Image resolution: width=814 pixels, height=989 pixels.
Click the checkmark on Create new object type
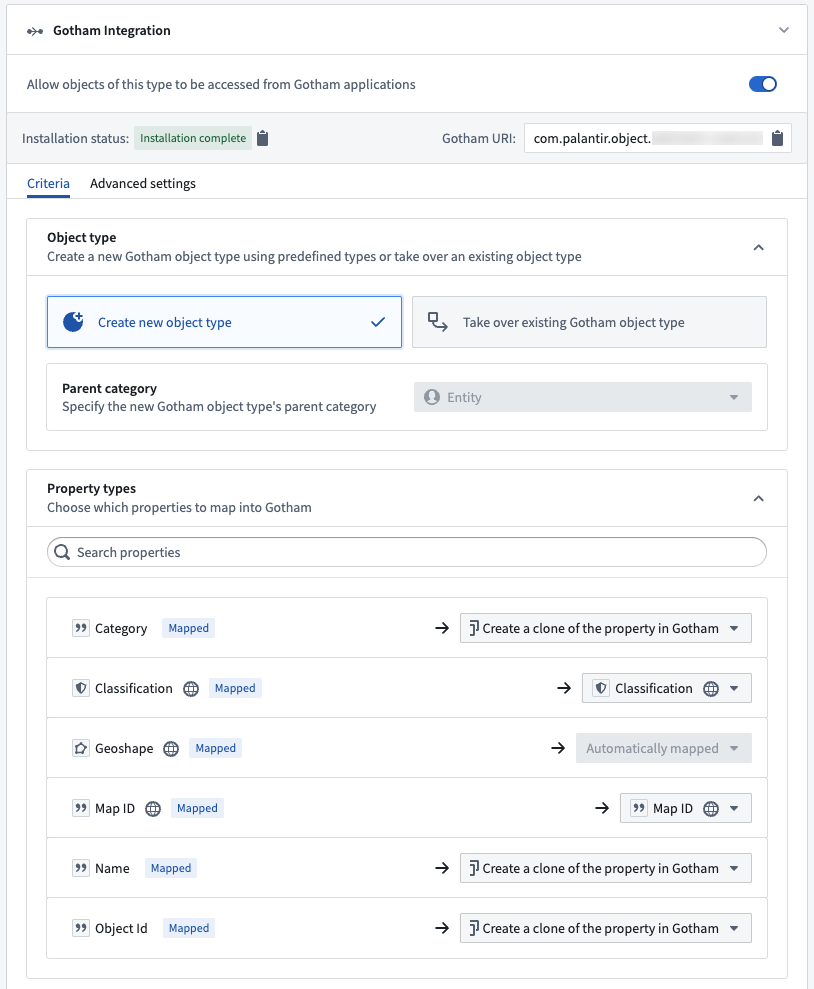tap(378, 322)
